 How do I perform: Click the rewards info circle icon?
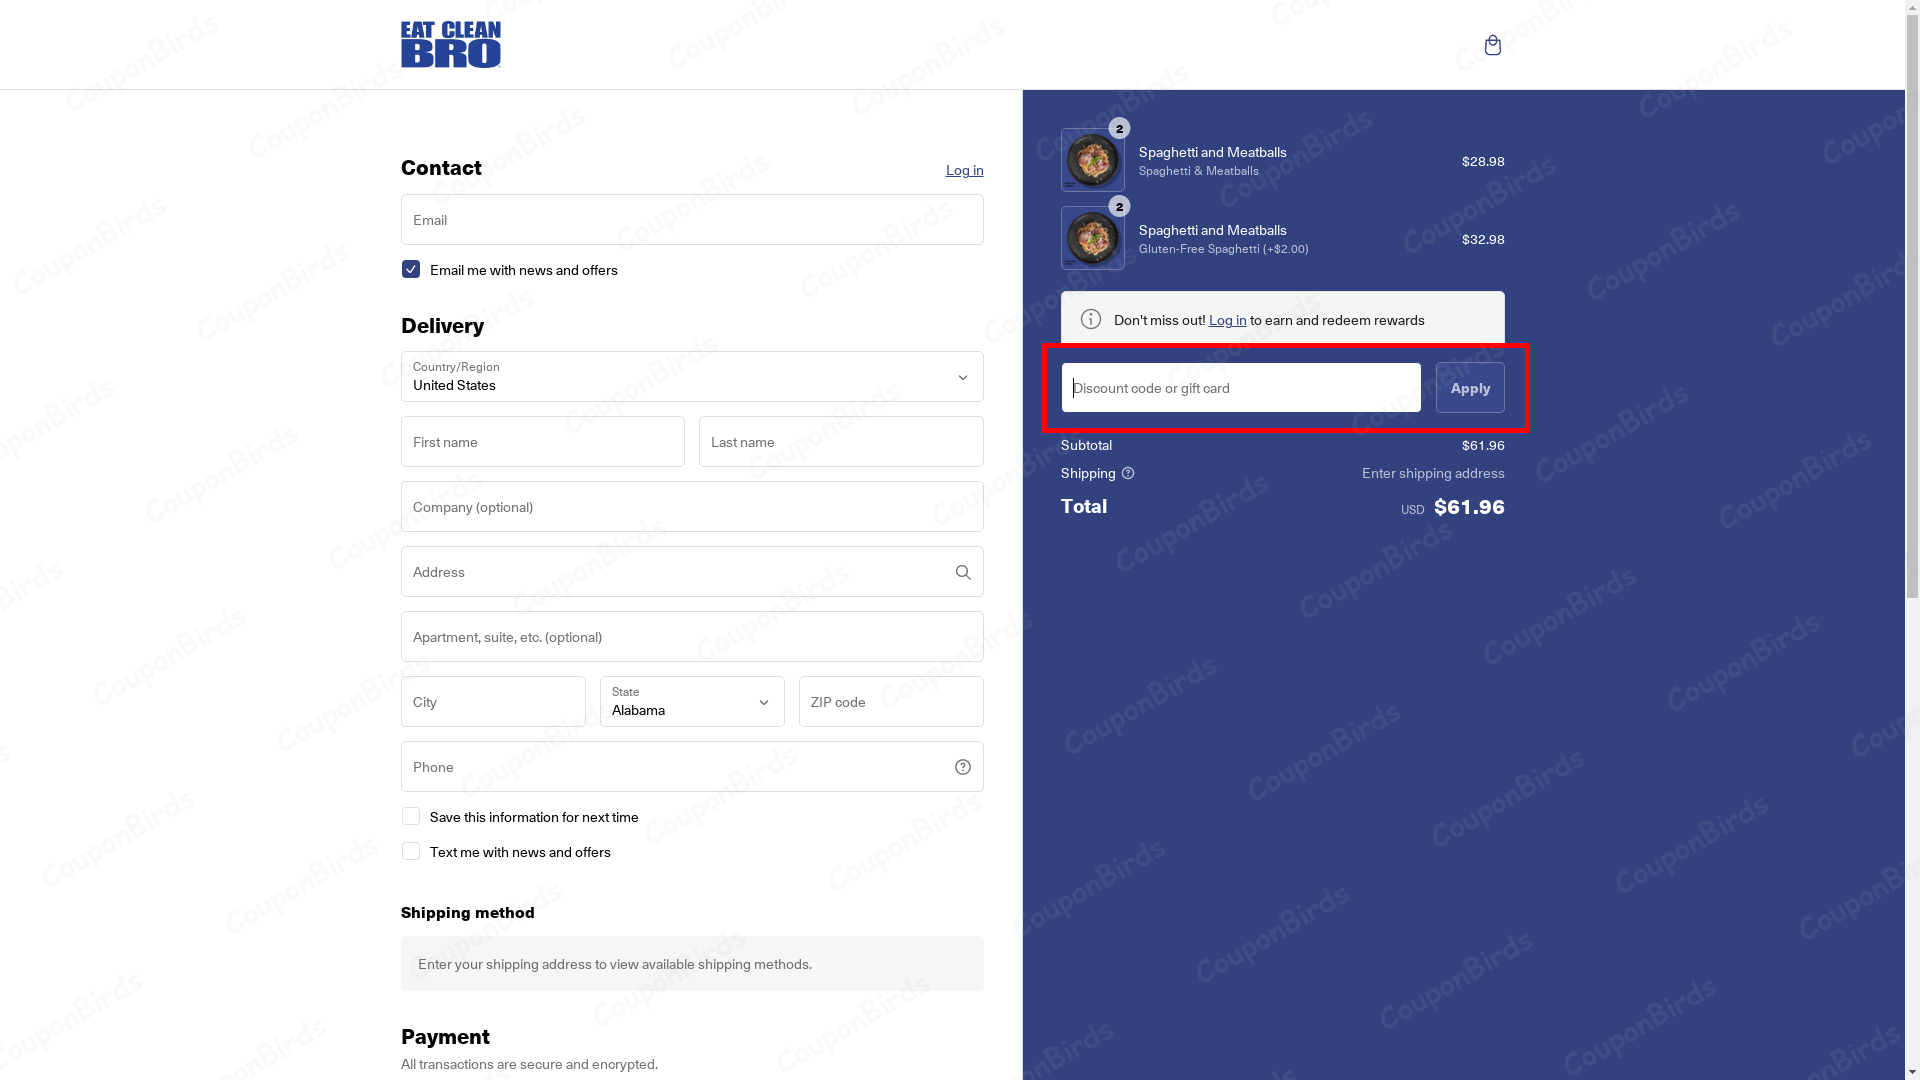(1091, 319)
